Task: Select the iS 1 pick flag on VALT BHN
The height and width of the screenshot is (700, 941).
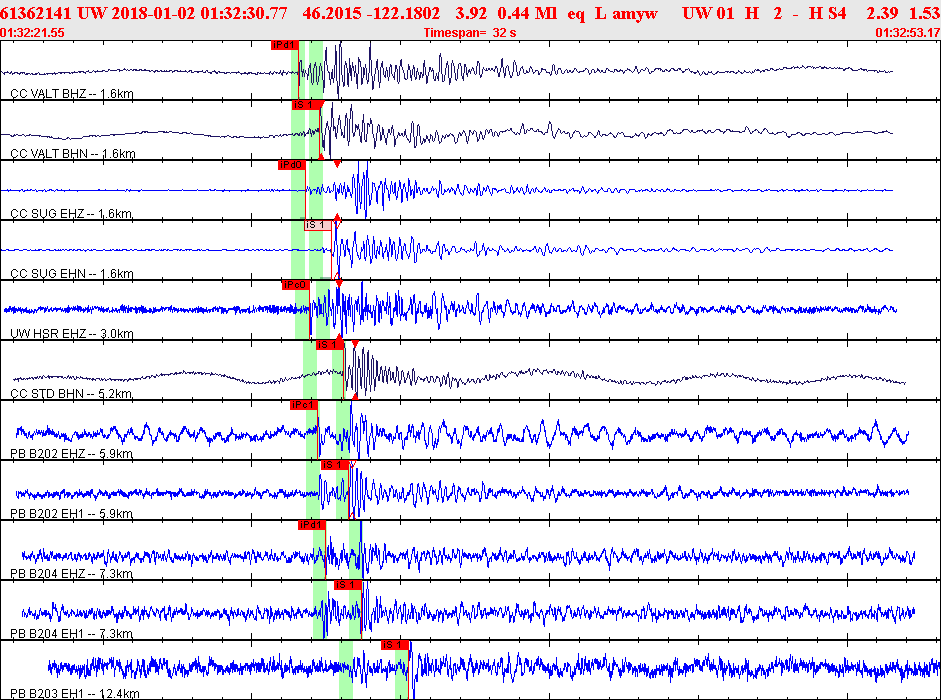Action: pos(305,105)
